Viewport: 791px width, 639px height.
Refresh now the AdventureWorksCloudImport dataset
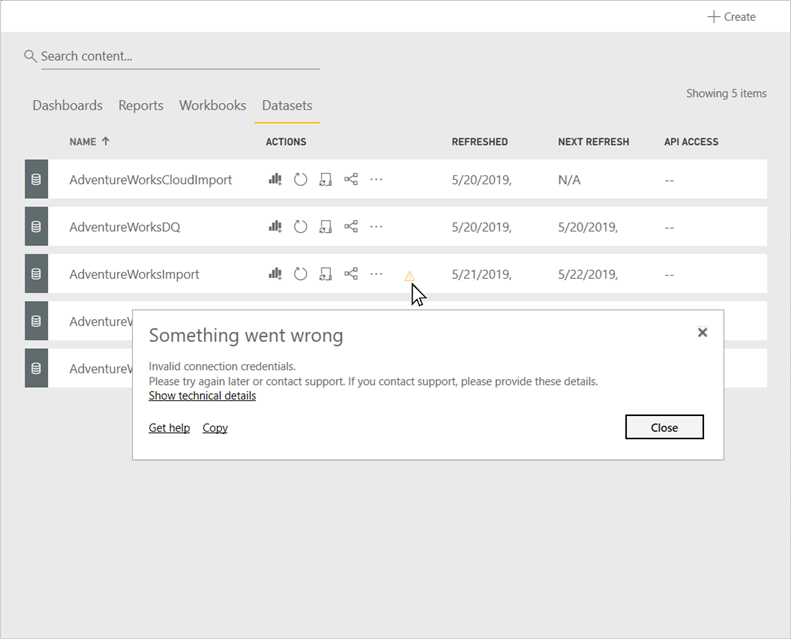(x=301, y=180)
